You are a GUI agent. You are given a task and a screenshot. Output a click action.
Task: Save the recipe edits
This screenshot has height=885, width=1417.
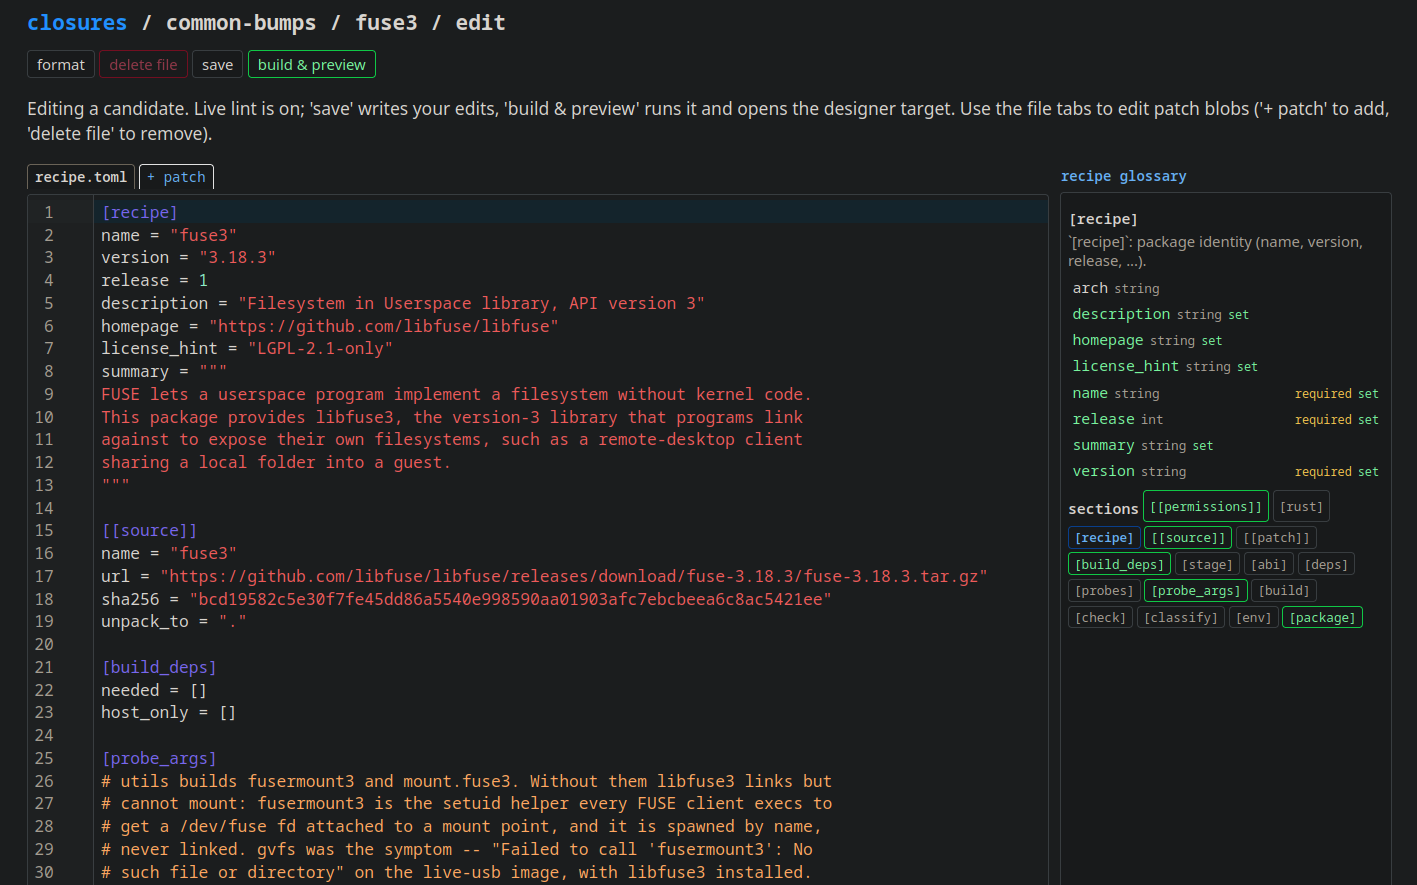pyautogui.click(x=217, y=64)
